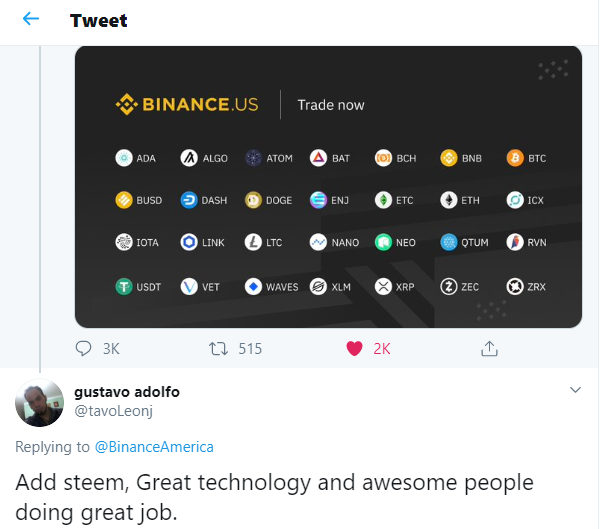Screen dimensions: 600x529
Task: Go back using the blue arrow
Action: pyautogui.click(x=31, y=18)
